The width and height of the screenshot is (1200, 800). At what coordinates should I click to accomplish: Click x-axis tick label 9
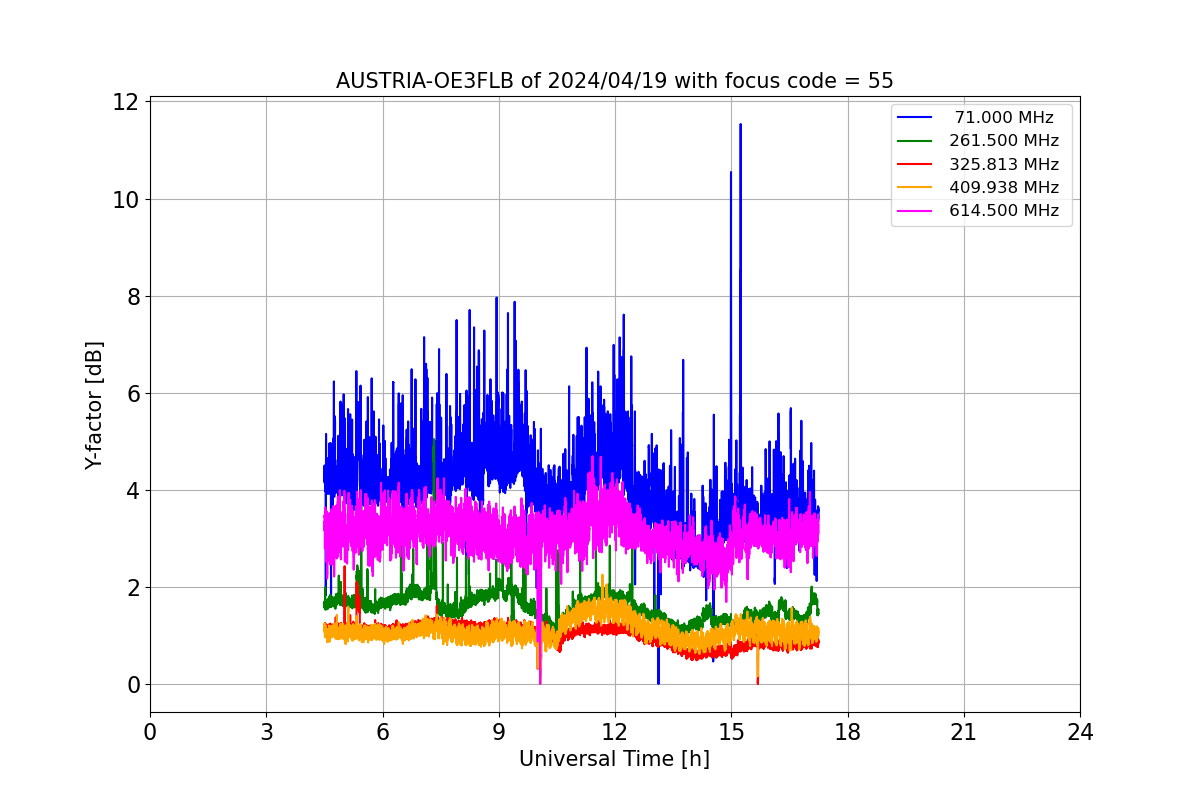(x=498, y=732)
